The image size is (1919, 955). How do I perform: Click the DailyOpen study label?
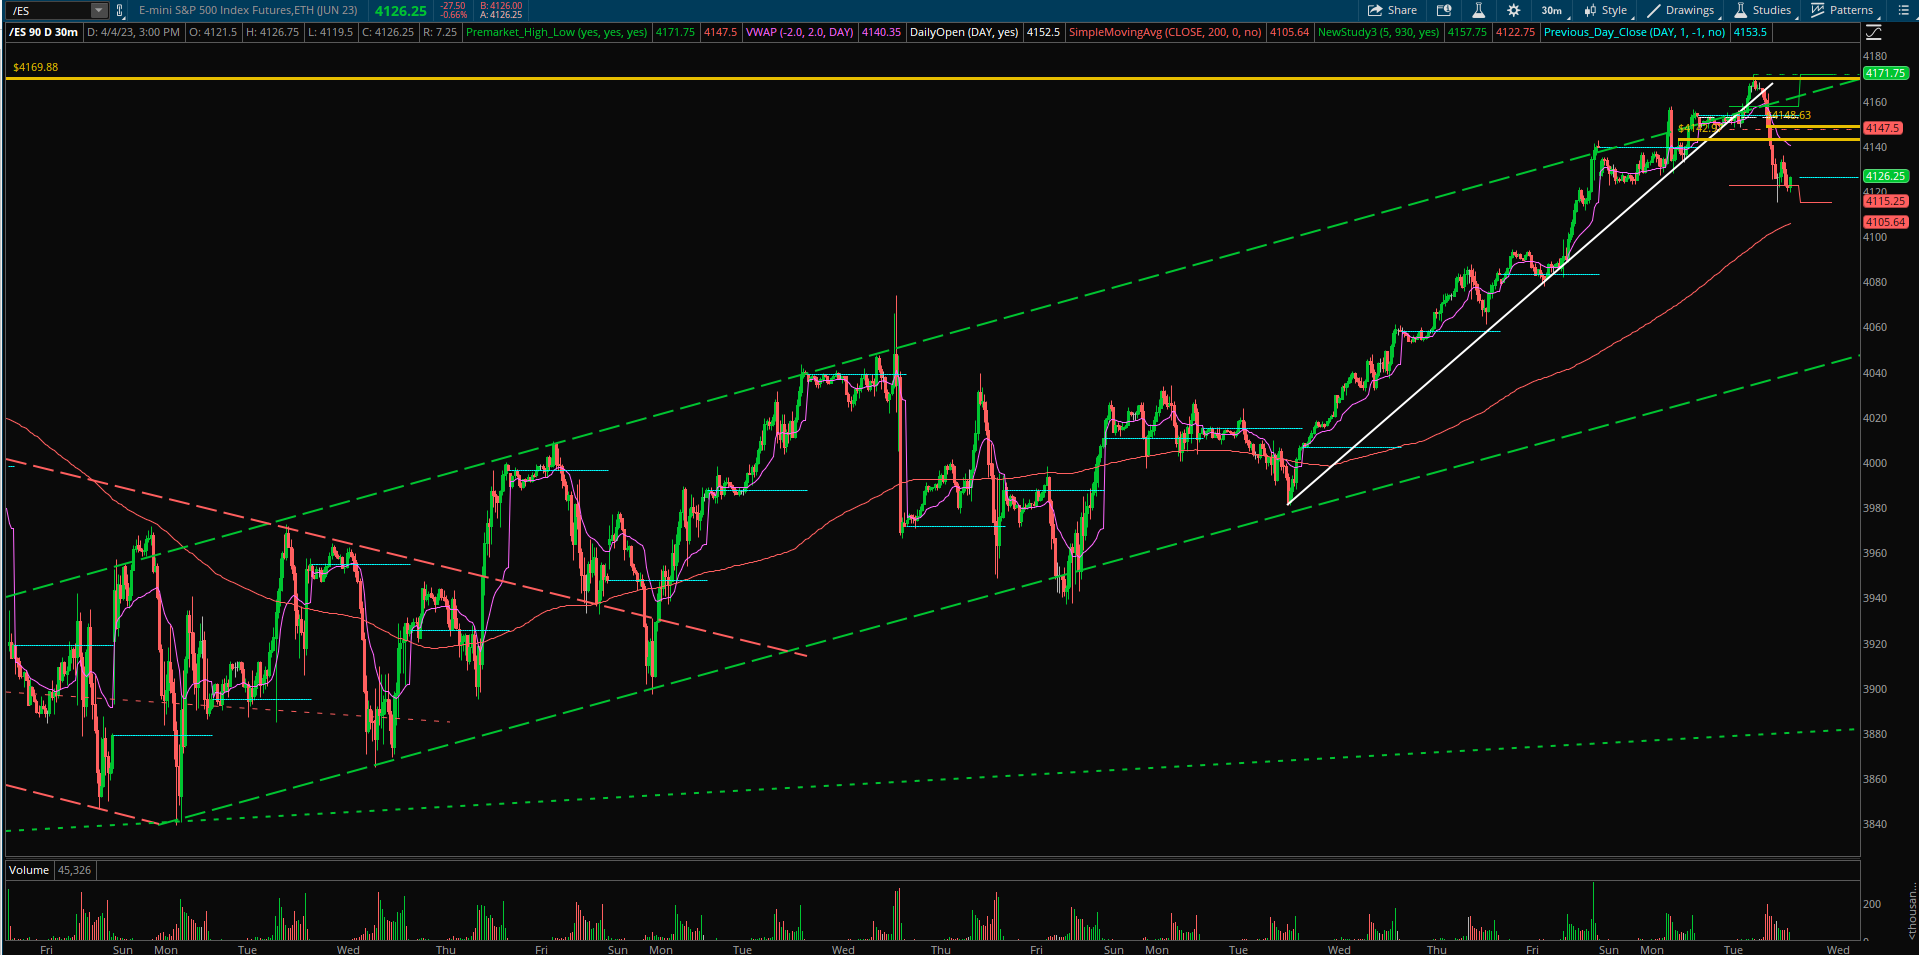tap(963, 32)
